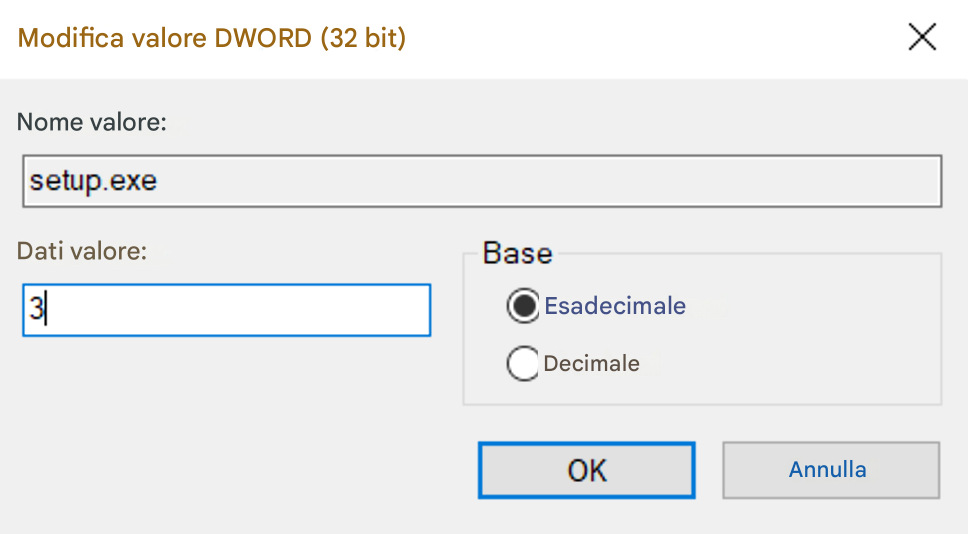Select the Decimale radio button
This screenshot has height=534, width=968.
pyautogui.click(x=523, y=363)
